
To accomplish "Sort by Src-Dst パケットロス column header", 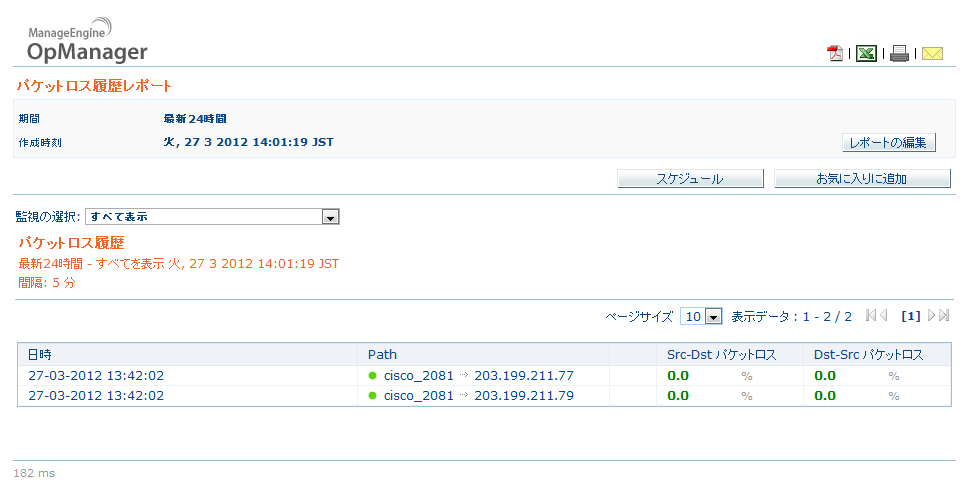I will (x=722, y=354).
